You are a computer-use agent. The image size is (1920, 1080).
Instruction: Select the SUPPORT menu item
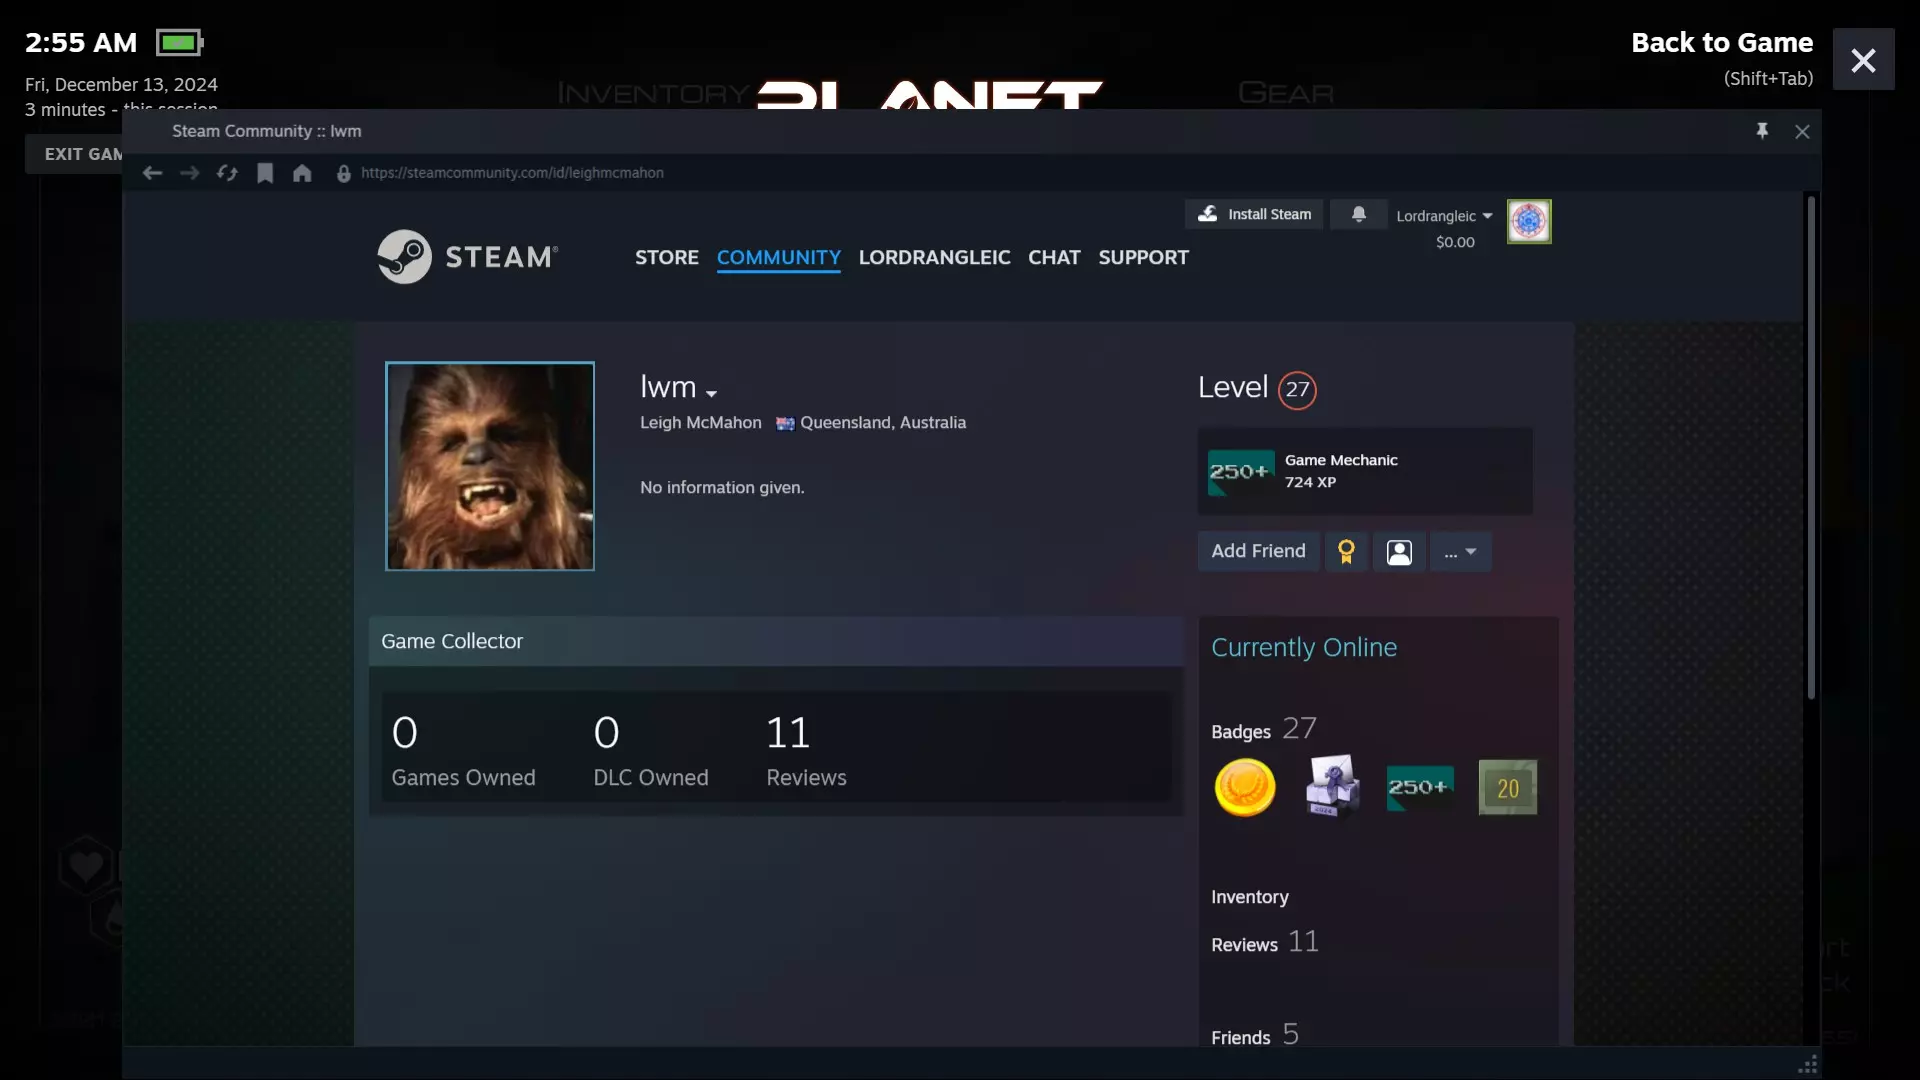coord(1143,257)
